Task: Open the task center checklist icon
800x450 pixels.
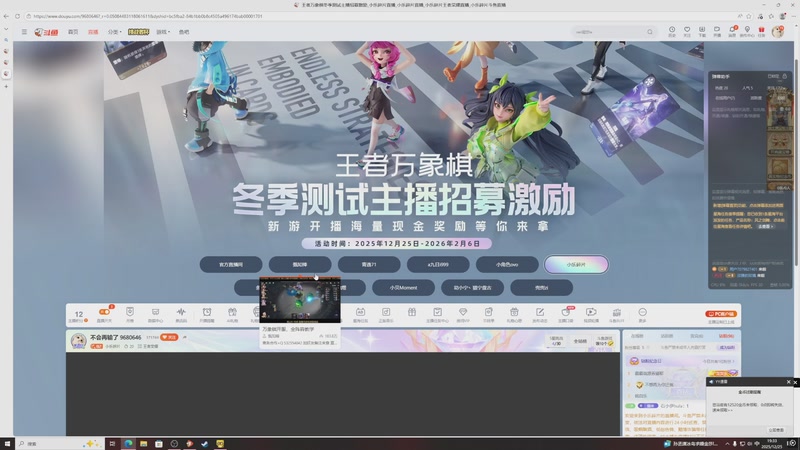Action: click(437, 314)
